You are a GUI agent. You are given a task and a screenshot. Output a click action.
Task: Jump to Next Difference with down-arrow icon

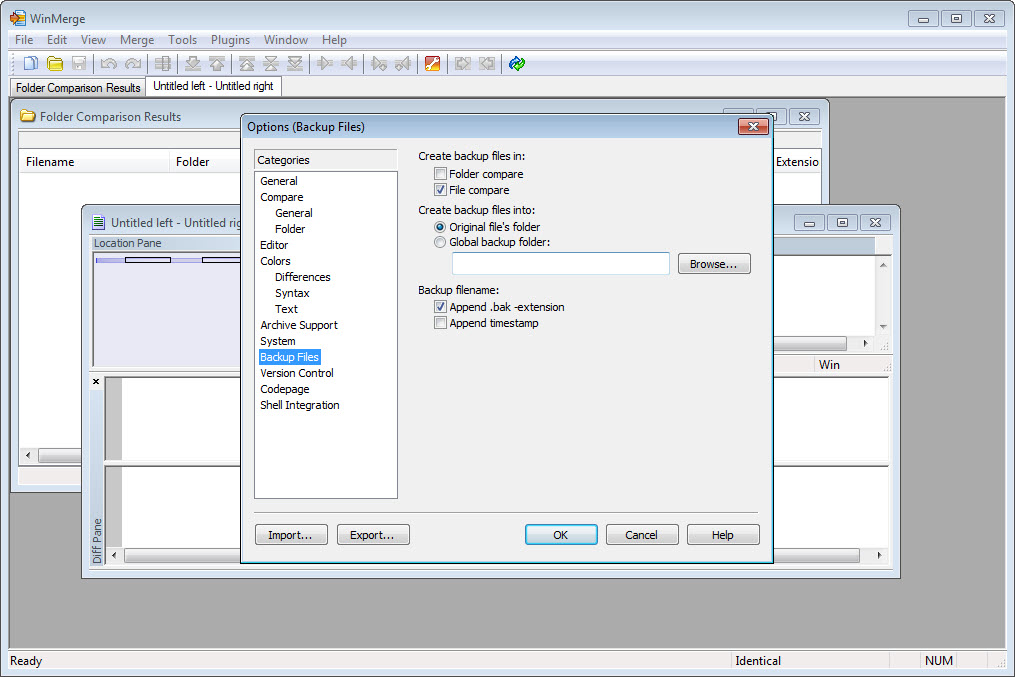[x=193, y=63]
